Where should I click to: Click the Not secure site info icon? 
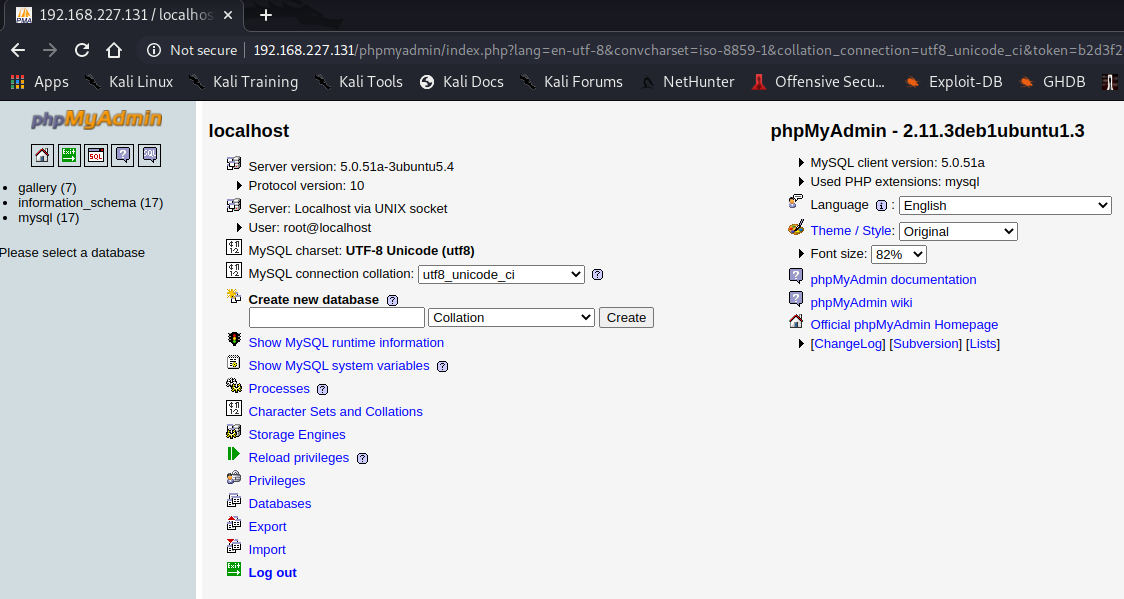pyautogui.click(x=153, y=50)
